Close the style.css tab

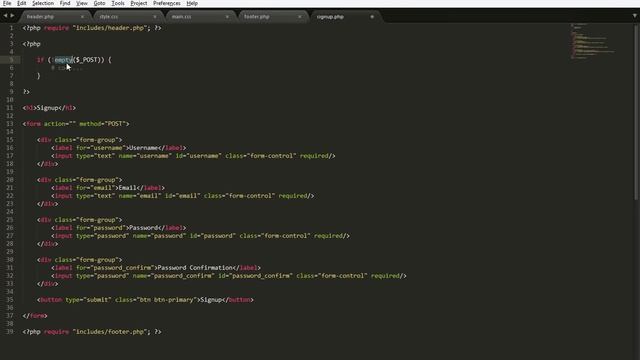pyautogui.click(x=155, y=17)
